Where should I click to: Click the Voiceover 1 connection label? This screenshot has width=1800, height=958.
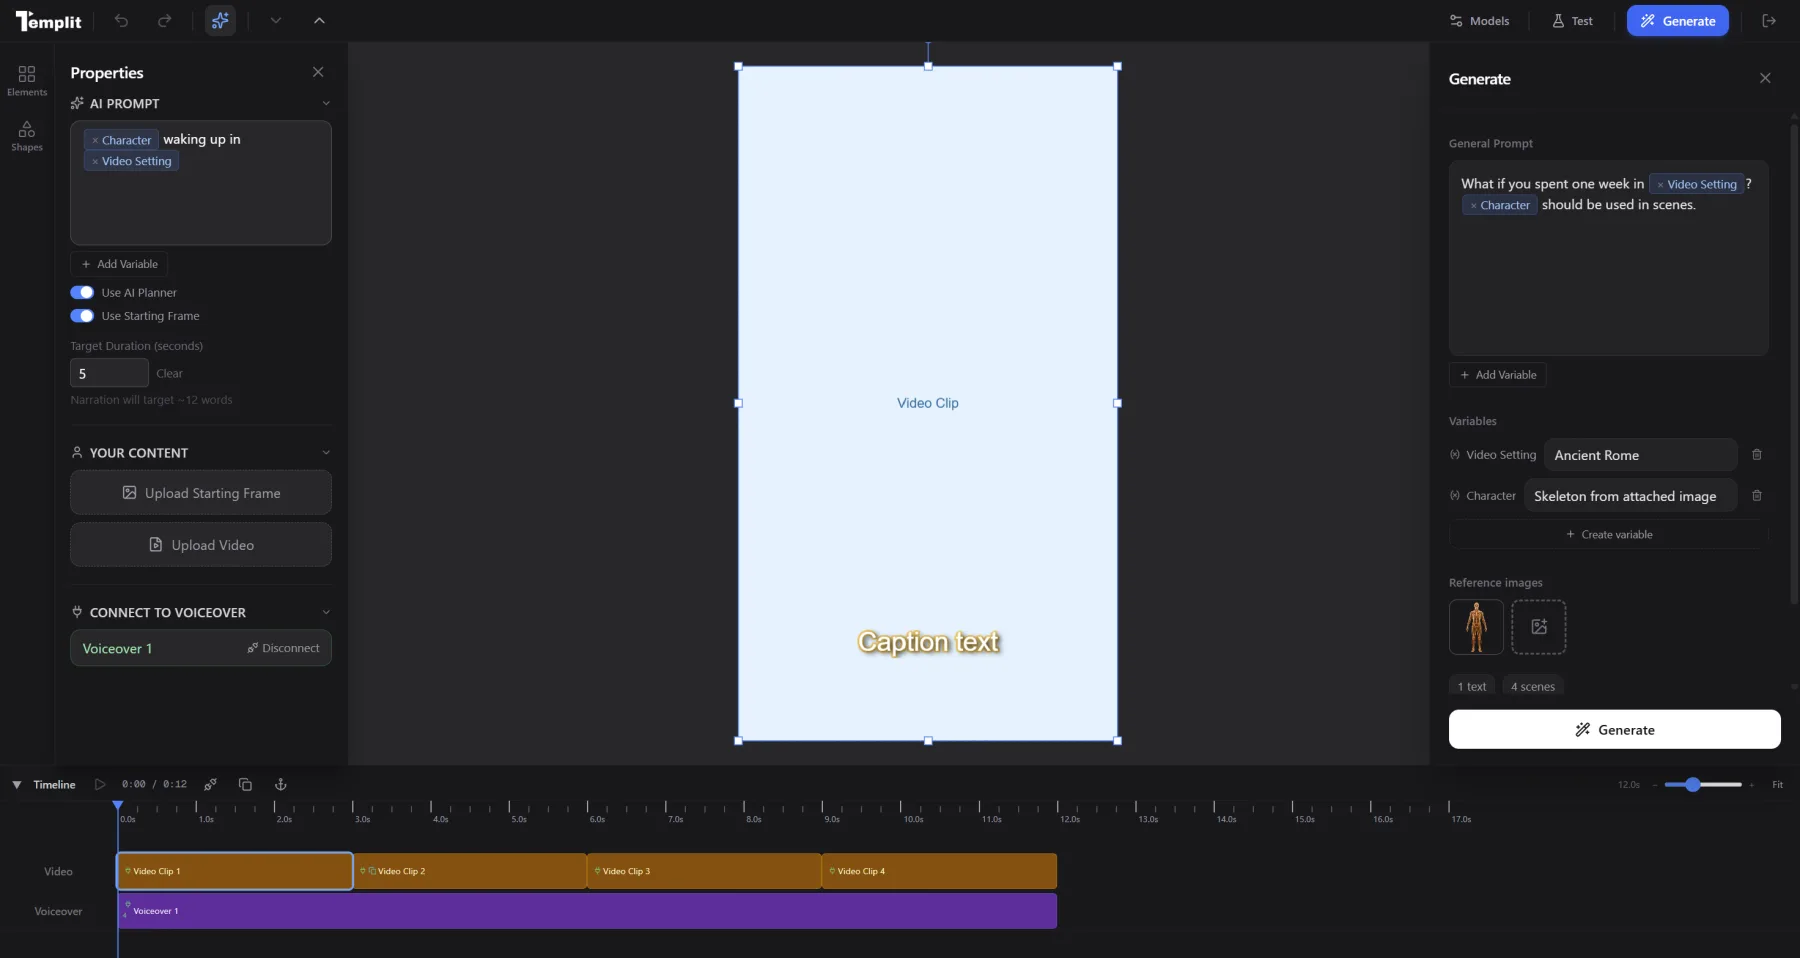[117, 648]
